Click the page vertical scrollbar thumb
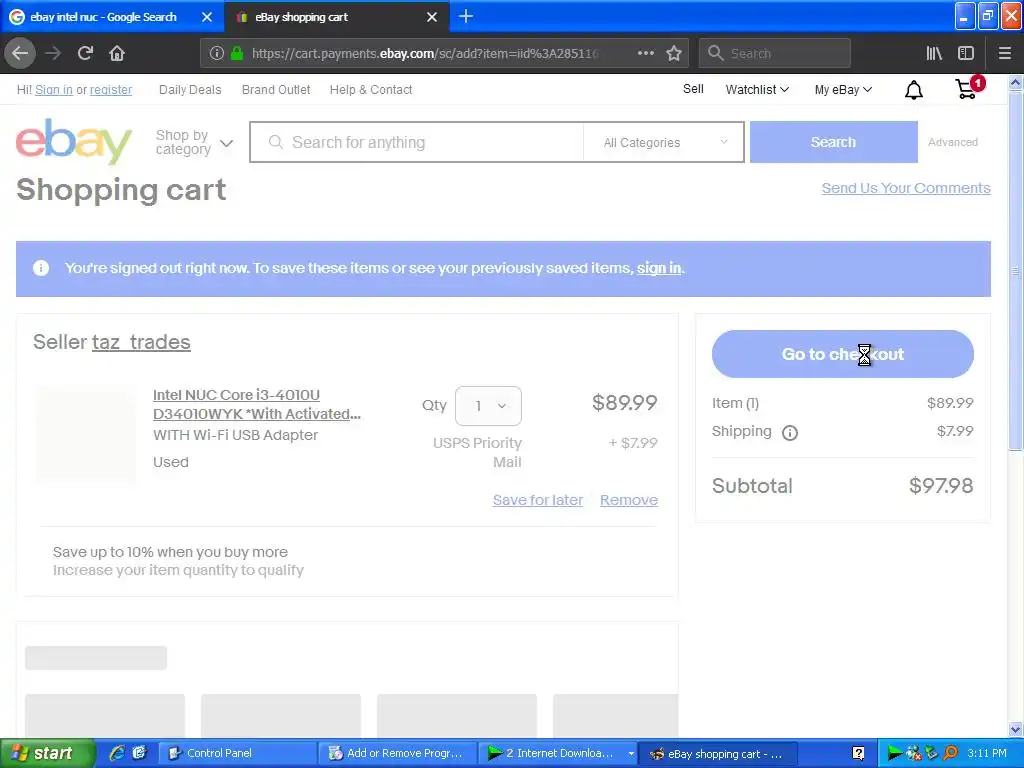 [x=1016, y=270]
